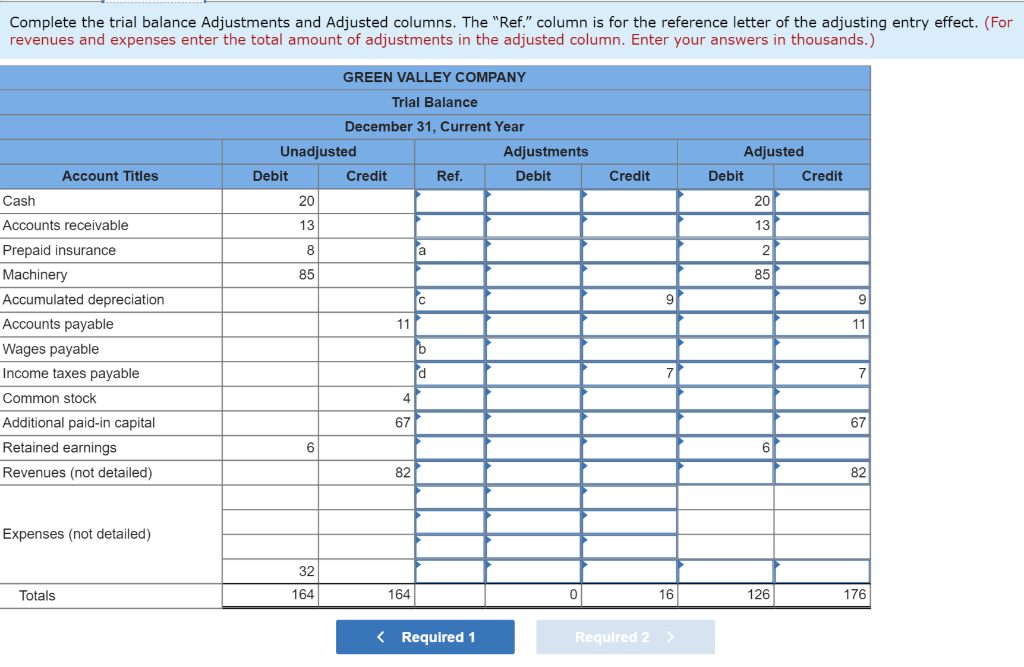The width and height of the screenshot is (1024, 667).
Task: Click the adjusted credit total 176
Action: [854, 594]
